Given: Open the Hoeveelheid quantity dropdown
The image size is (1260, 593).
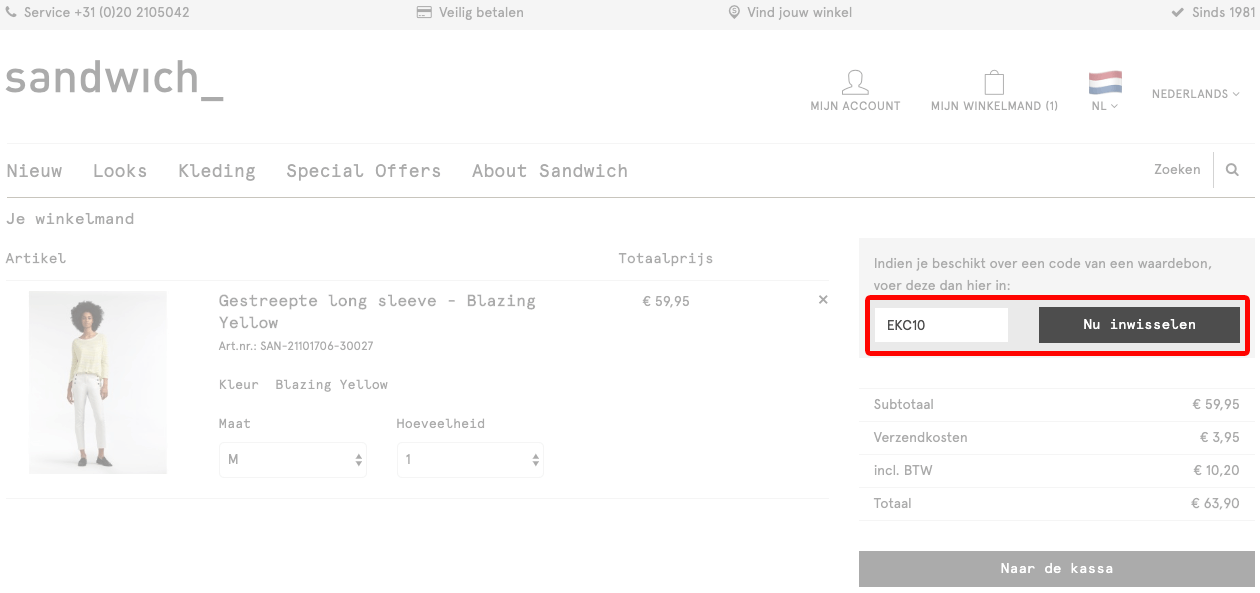Looking at the screenshot, I should tap(470, 460).
